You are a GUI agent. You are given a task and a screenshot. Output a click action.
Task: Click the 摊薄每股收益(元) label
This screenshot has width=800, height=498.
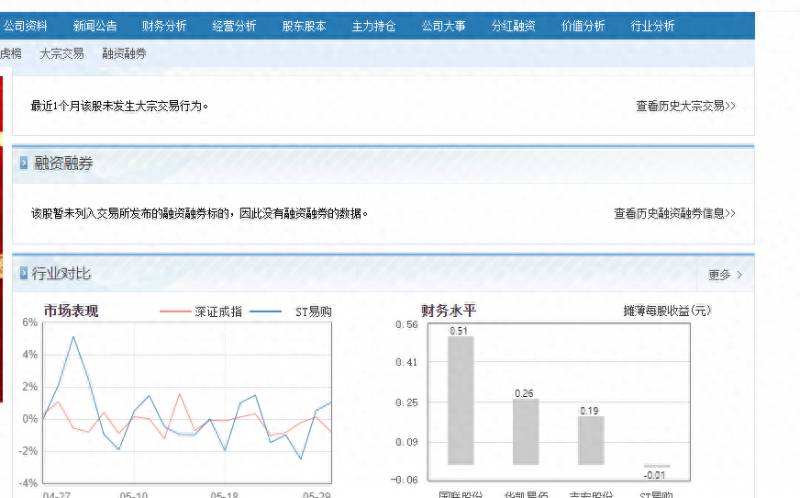tap(667, 310)
